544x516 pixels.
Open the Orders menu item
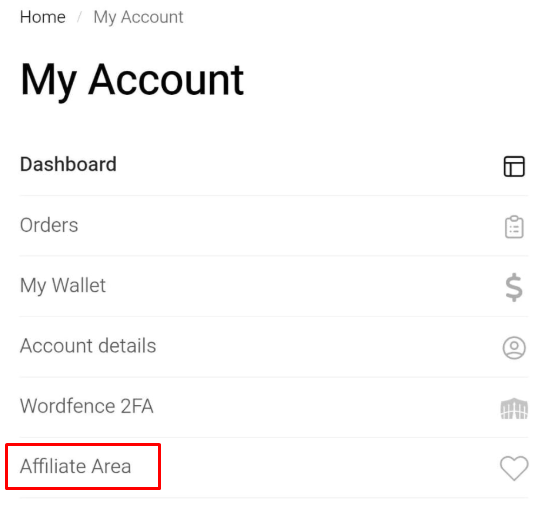coord(274,226)
